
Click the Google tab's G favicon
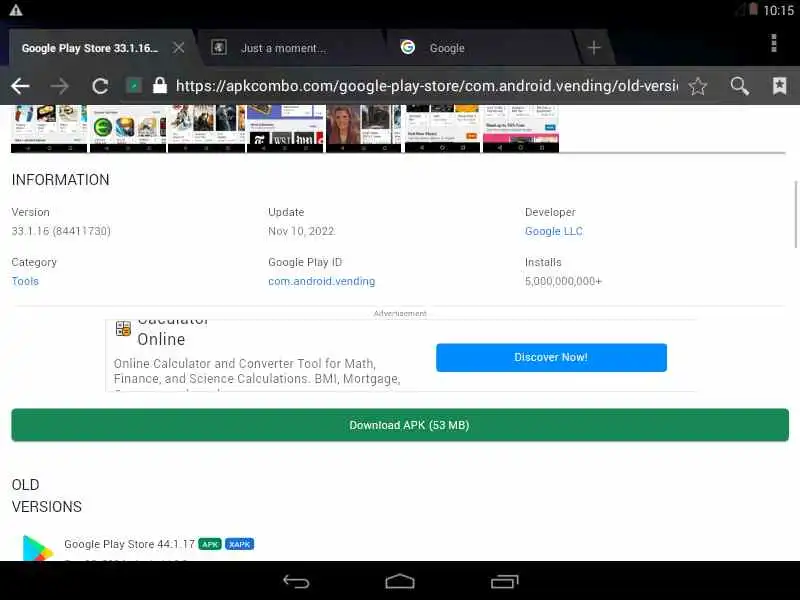pos(408,47)
